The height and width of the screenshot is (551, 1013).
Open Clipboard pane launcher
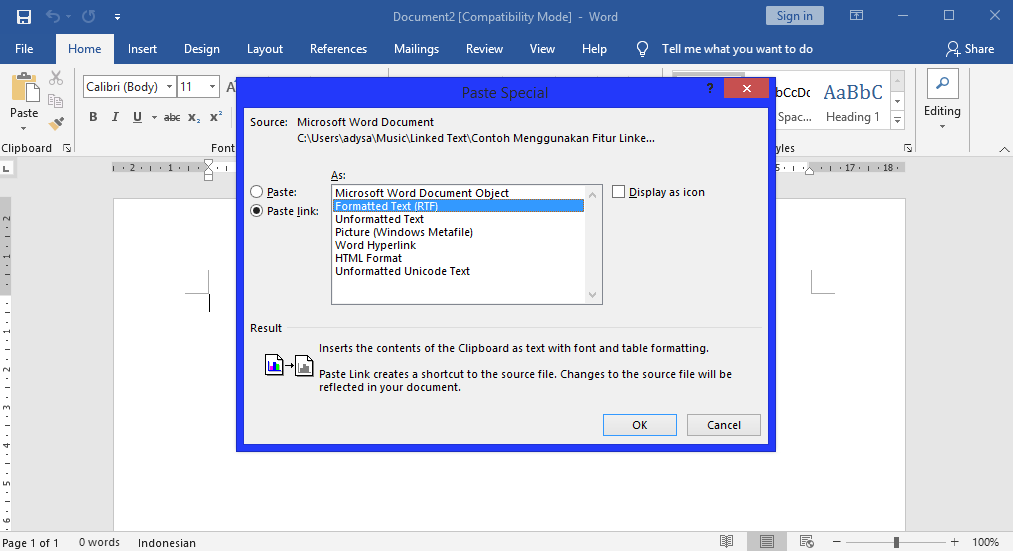coord(67,148)
